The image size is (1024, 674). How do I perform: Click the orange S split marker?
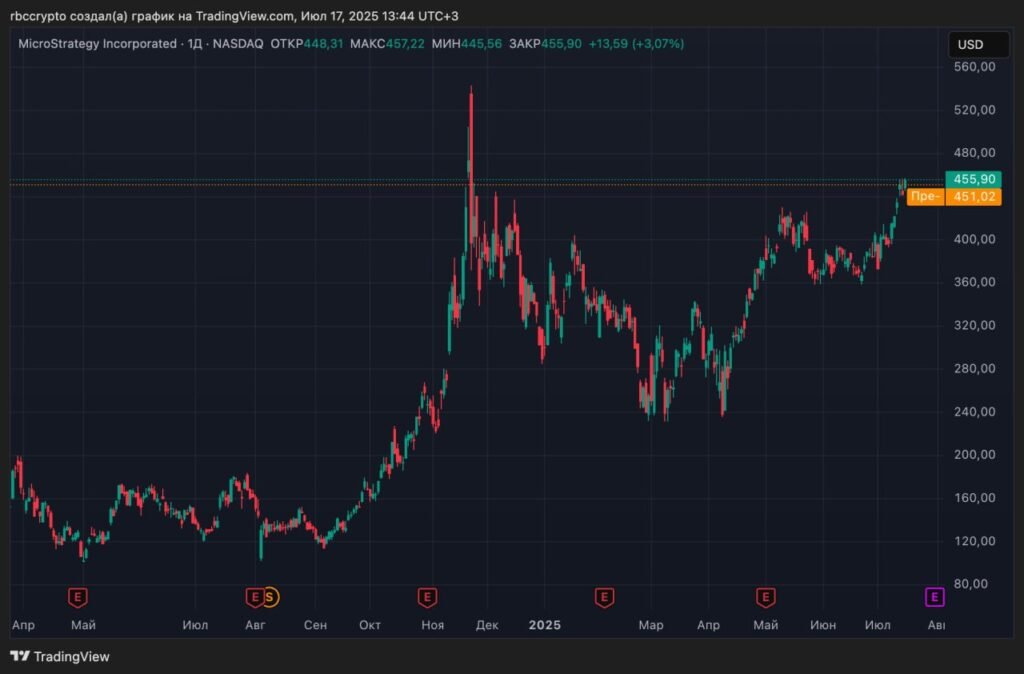tap(270, 597)
